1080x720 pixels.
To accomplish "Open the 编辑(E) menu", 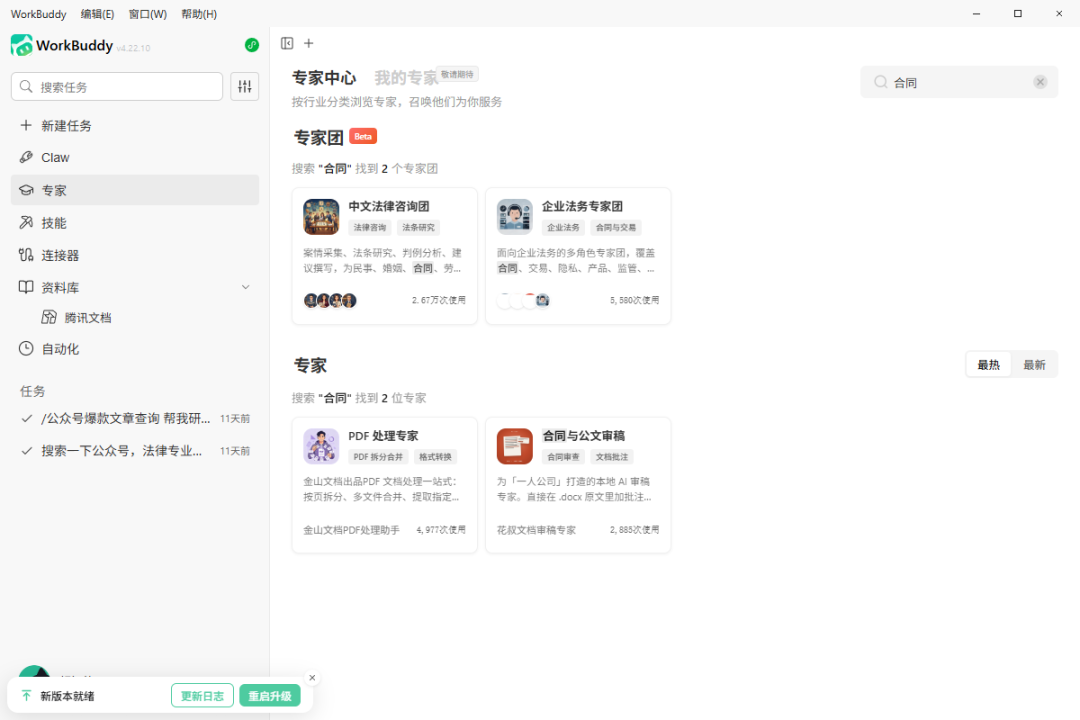I will click(97, 14).
